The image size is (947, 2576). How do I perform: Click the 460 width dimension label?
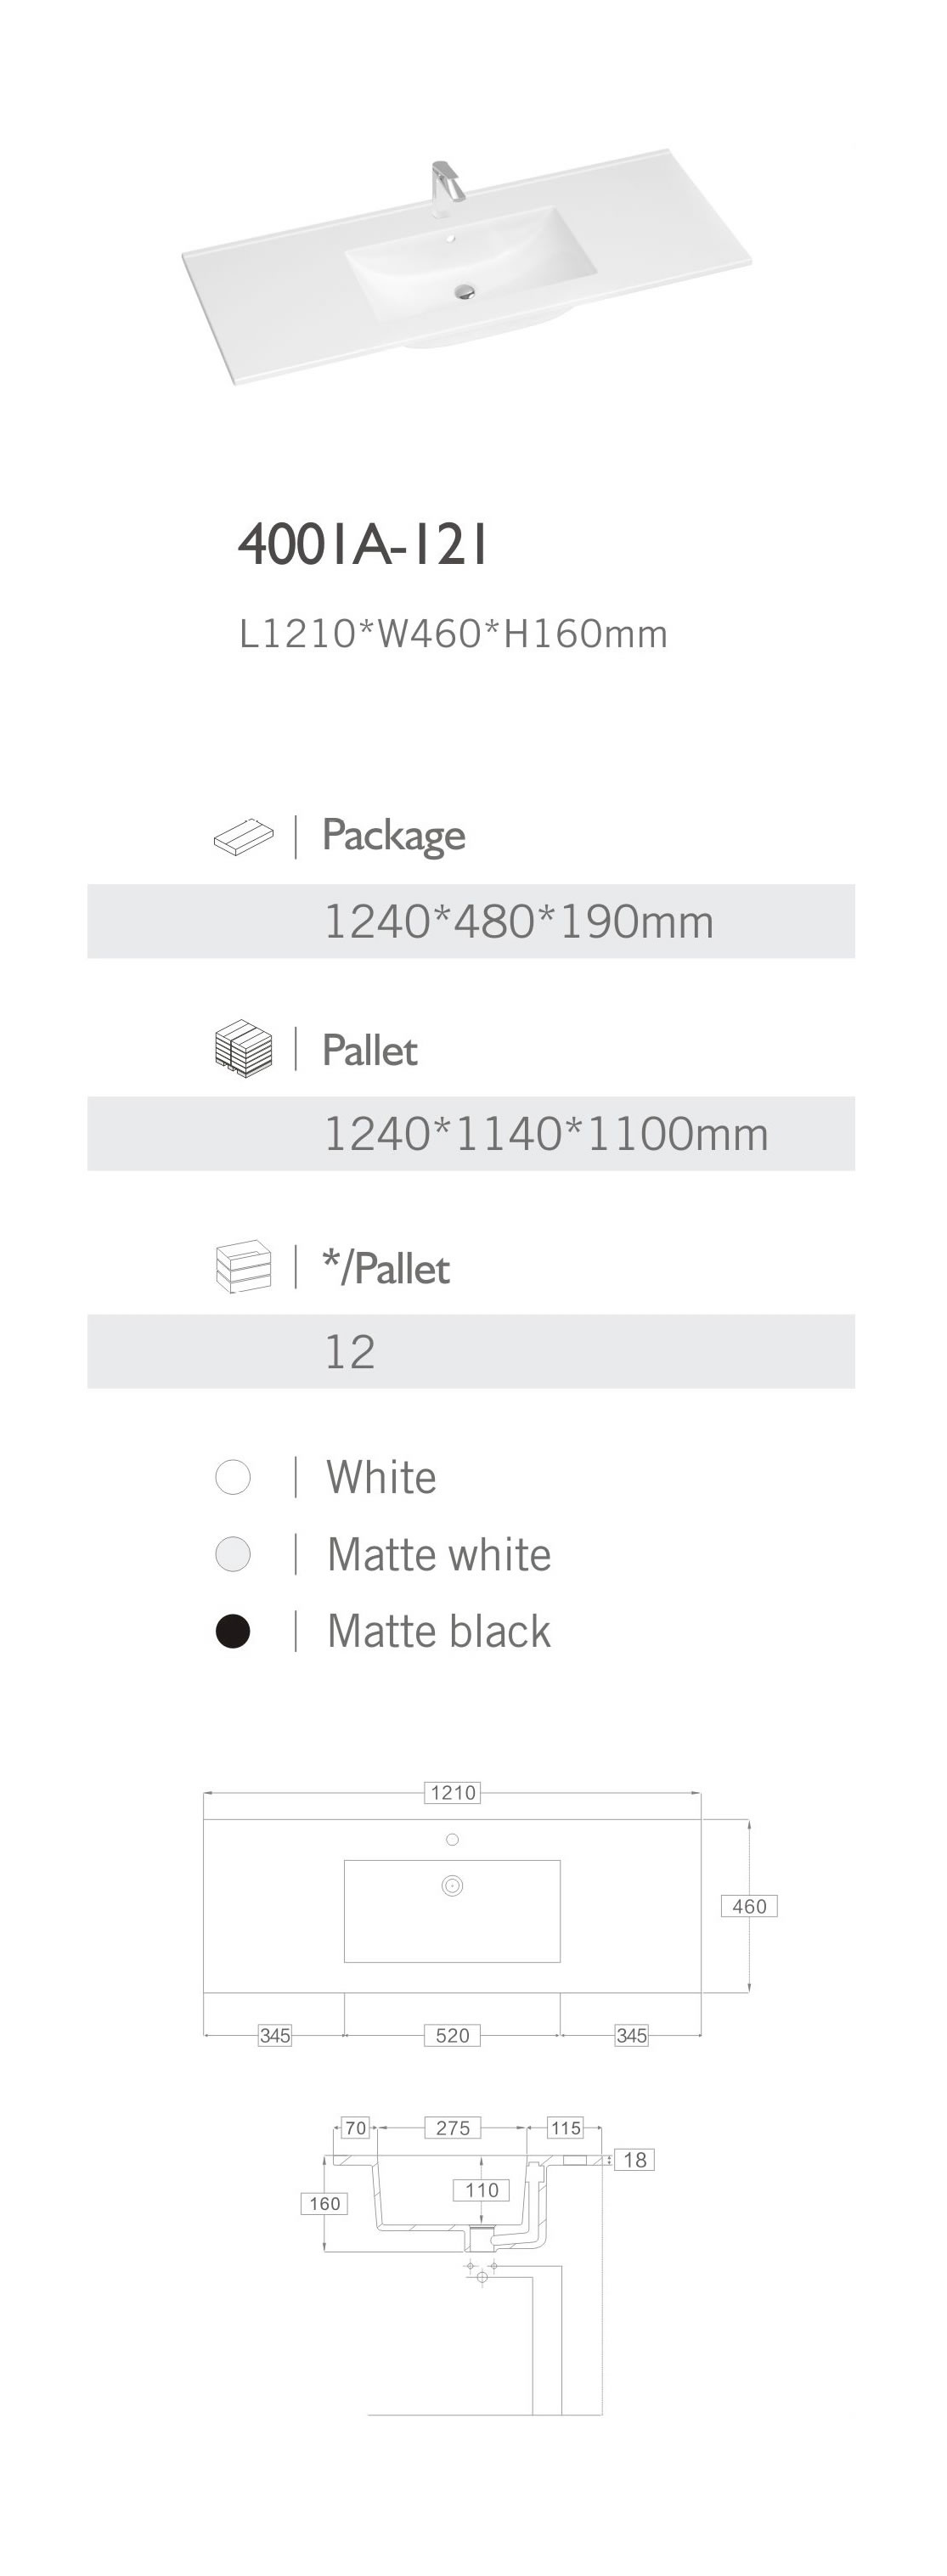[749, 1906]
